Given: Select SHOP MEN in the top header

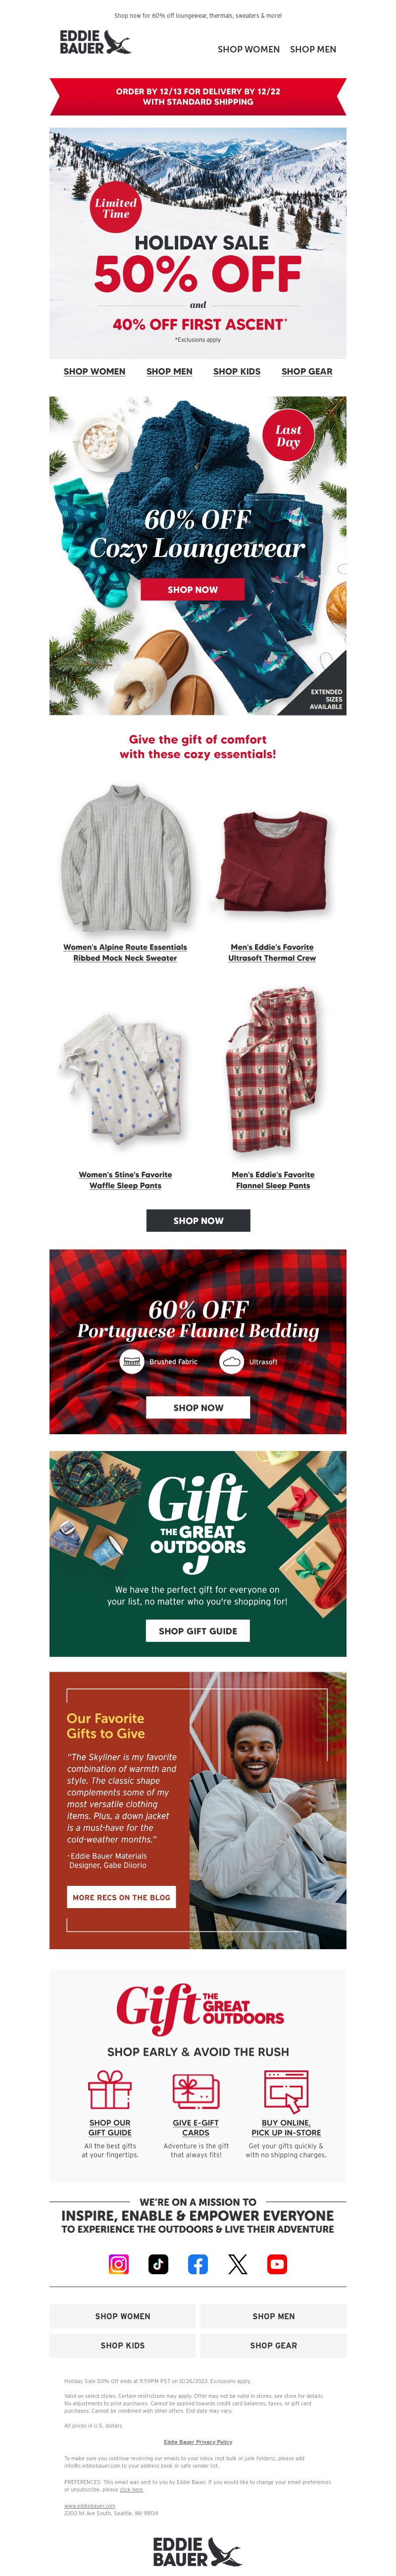Looking at the screenshot, I should [313, 49].
